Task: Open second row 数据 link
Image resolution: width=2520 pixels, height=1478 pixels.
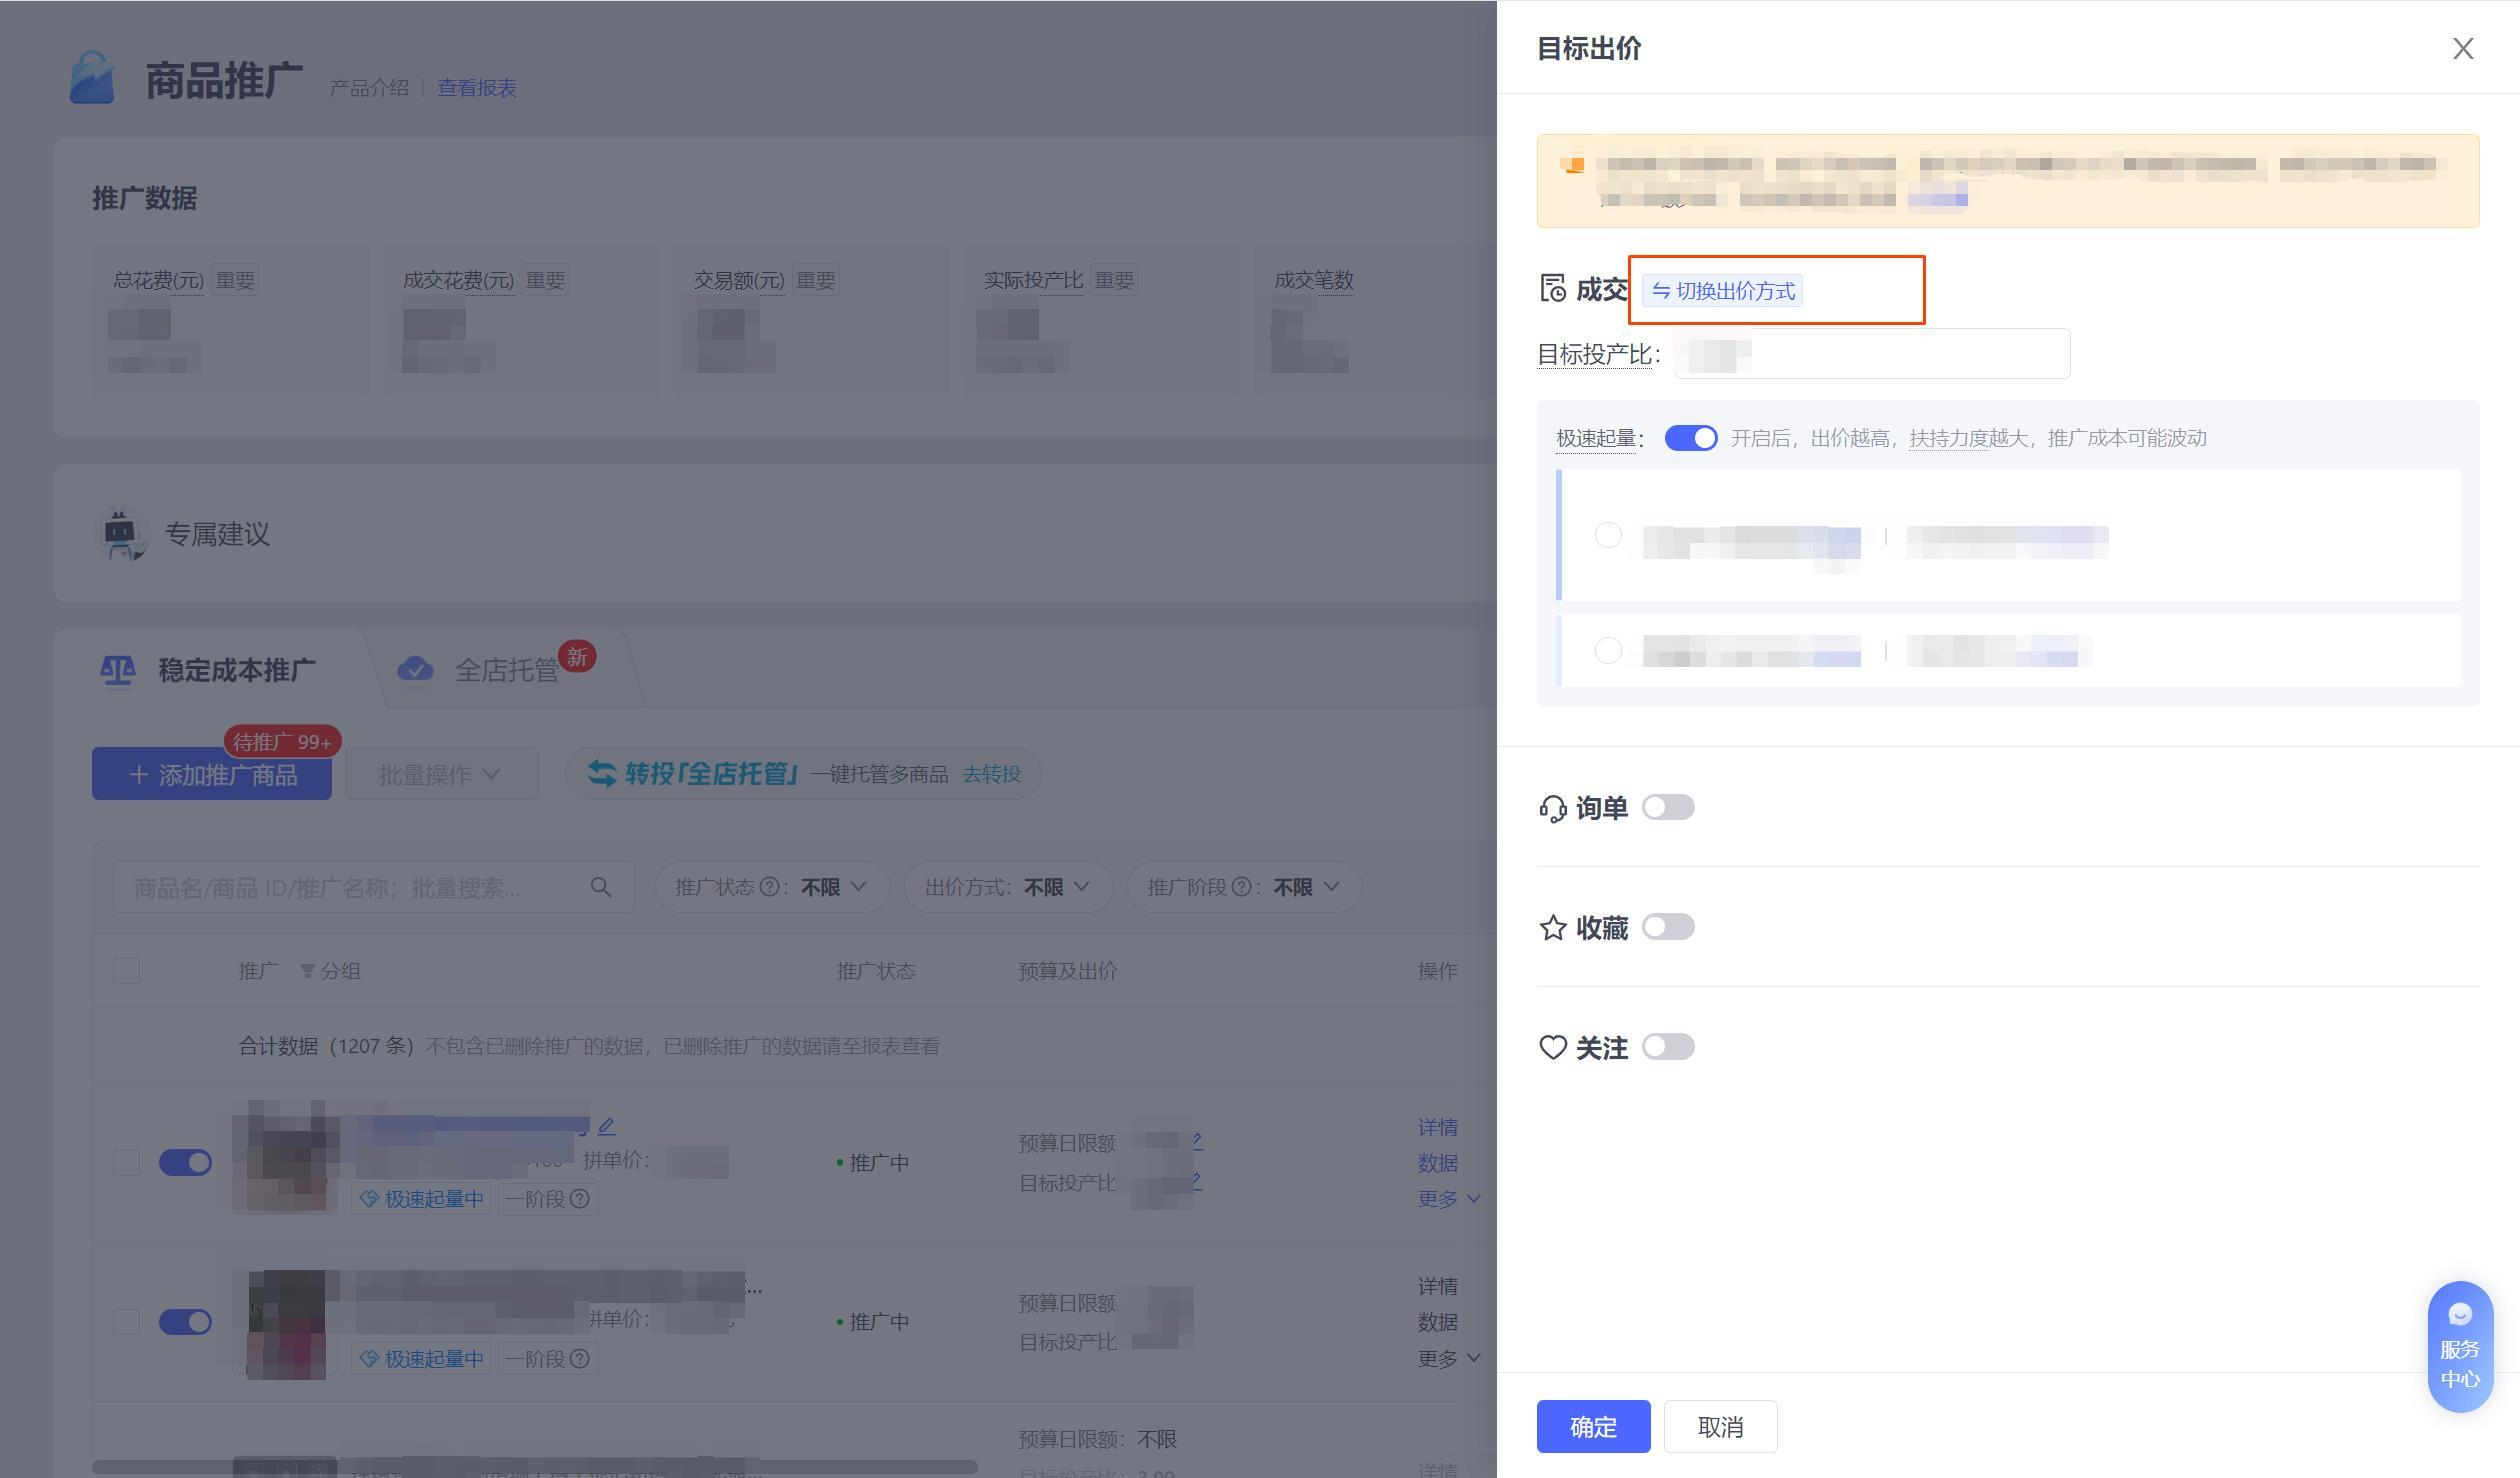Action: pyautogui.click(x=1437, y=1322)
